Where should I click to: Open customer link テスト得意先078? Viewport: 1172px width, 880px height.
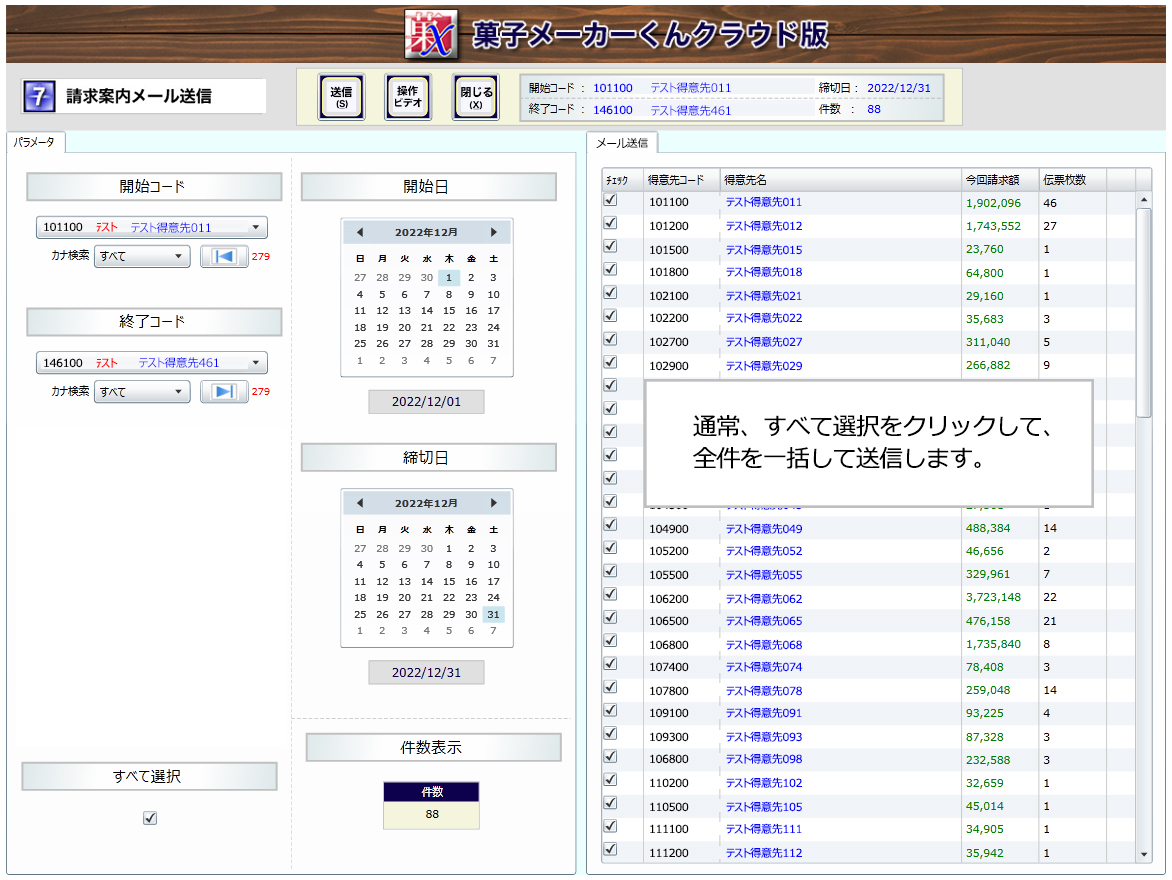[764, 691]
